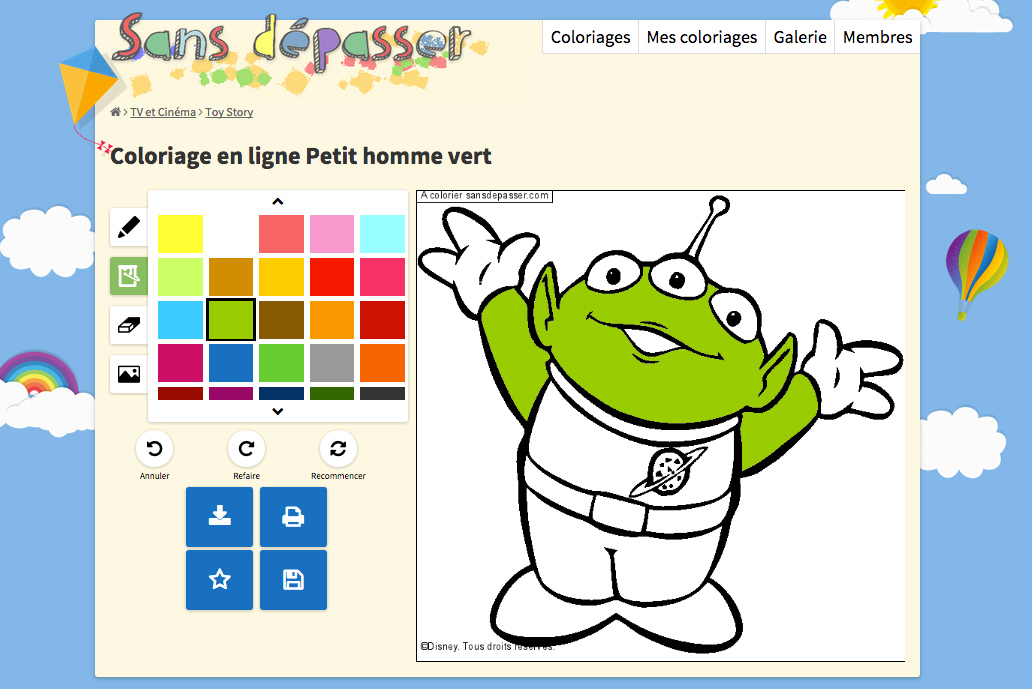Pick the light pink swatch
Viewport: 1032px width, 689px height.
(332, 234)
